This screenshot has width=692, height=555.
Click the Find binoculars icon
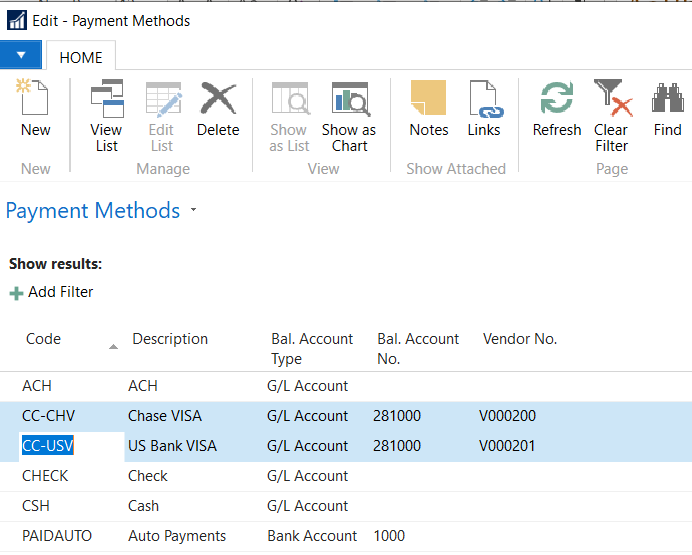pyautogui.click(x=667, y=101)
